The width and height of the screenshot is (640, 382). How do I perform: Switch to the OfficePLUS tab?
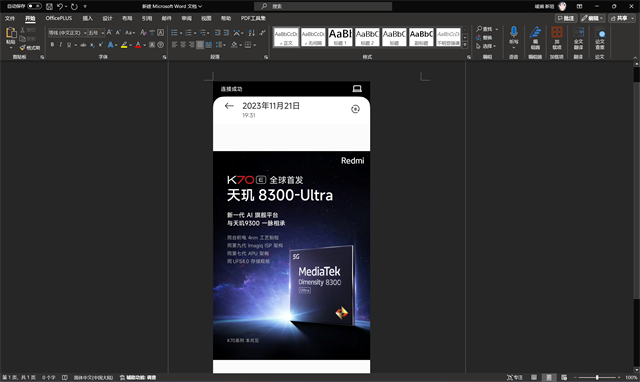[59, 18]
